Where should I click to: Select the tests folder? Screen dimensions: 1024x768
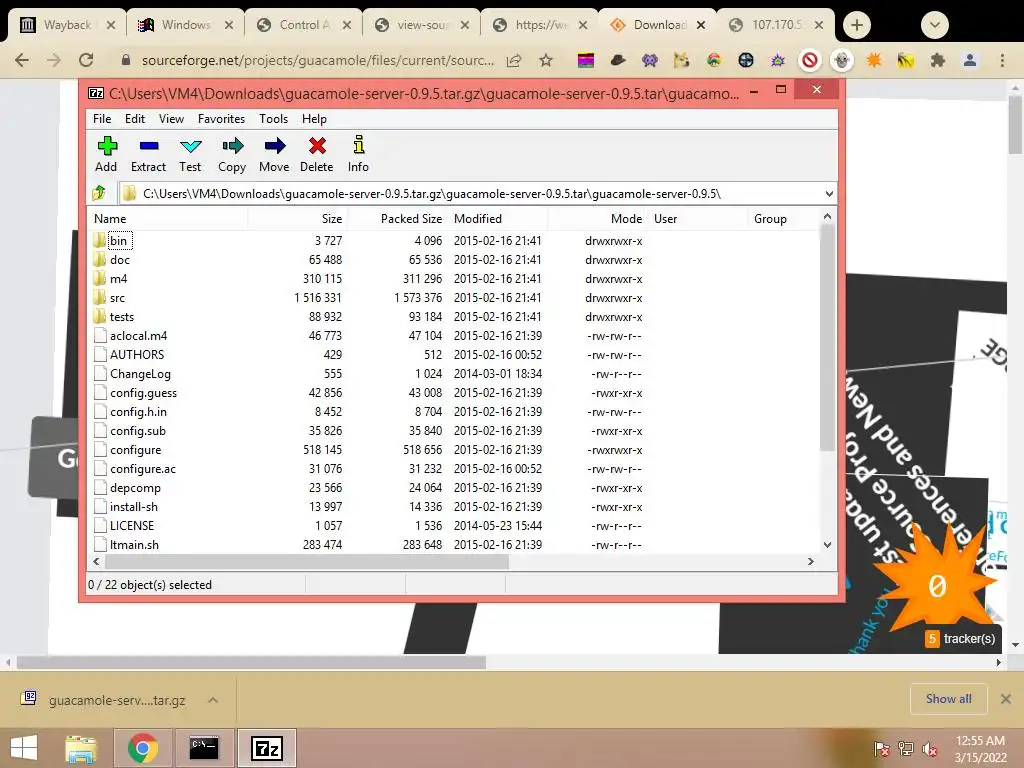(x=121, y=317)
